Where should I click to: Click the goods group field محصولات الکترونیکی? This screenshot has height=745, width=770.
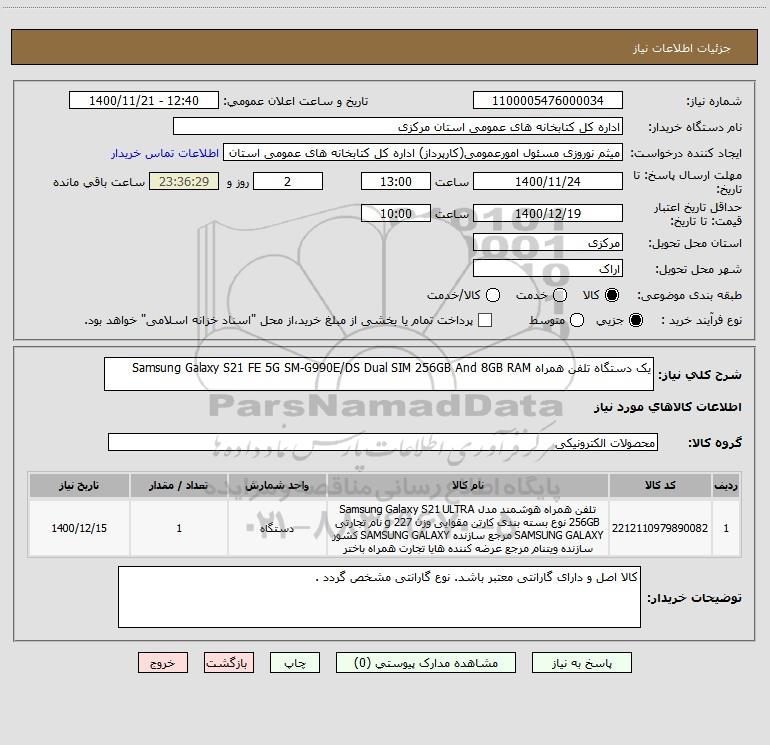[x=383, y=442]
